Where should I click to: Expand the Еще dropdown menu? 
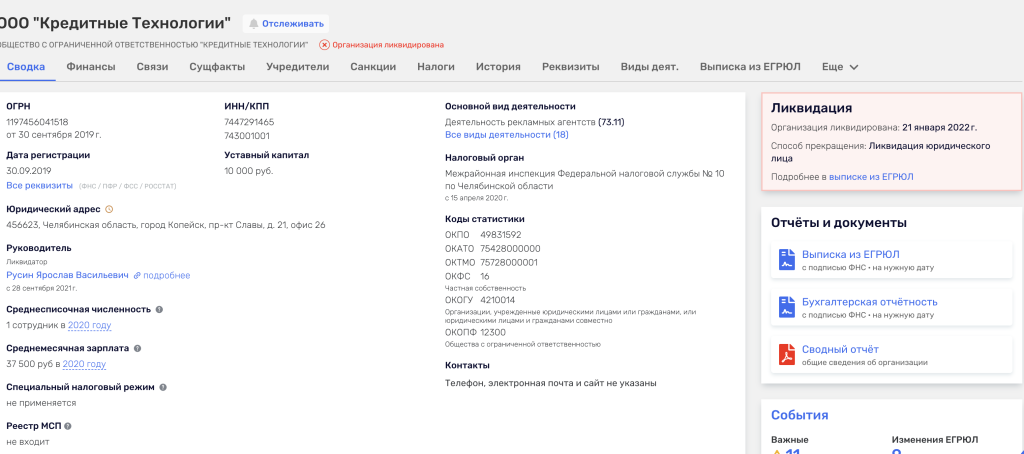coord(840,67)
